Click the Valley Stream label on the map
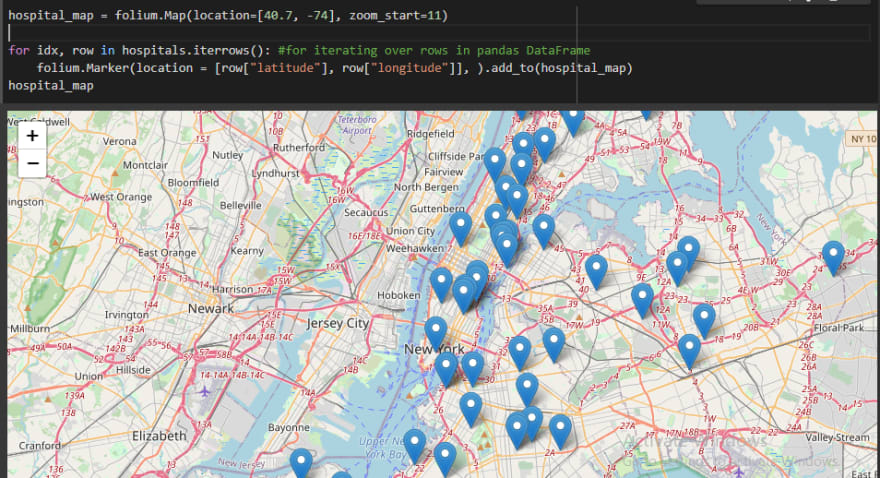880x478 pixels. 837,437
